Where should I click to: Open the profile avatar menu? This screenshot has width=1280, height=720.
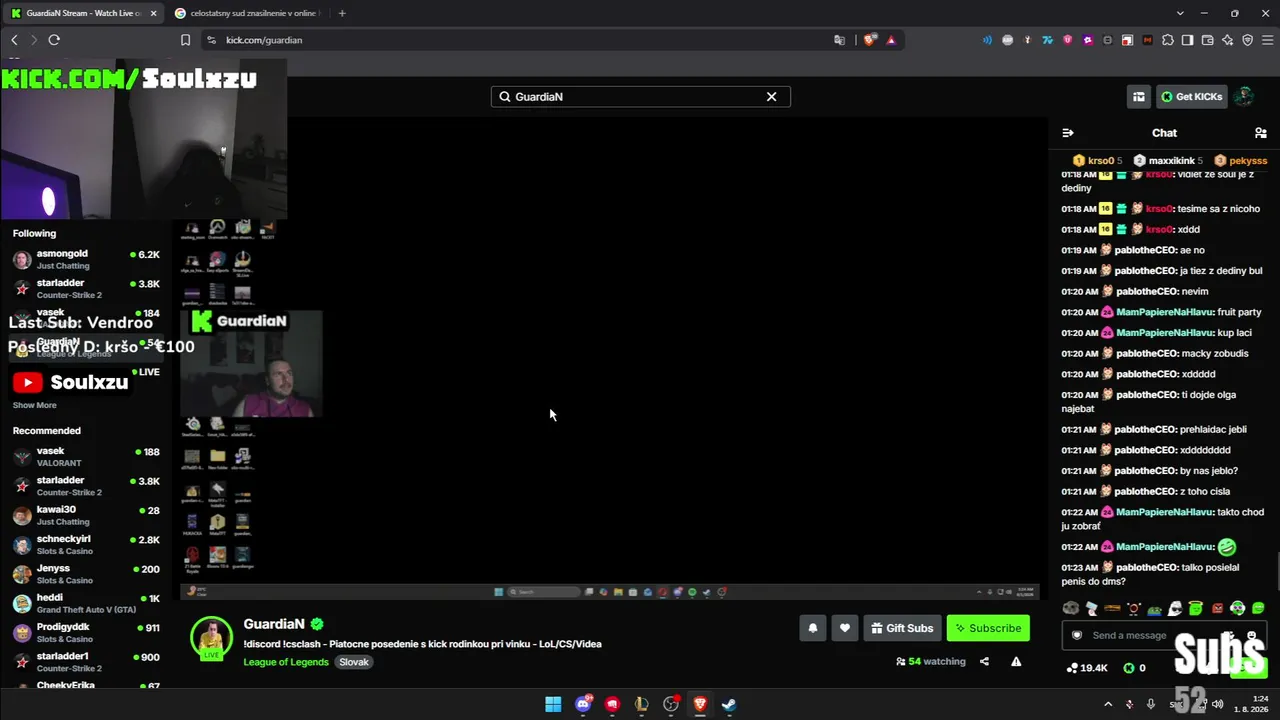1244,97
